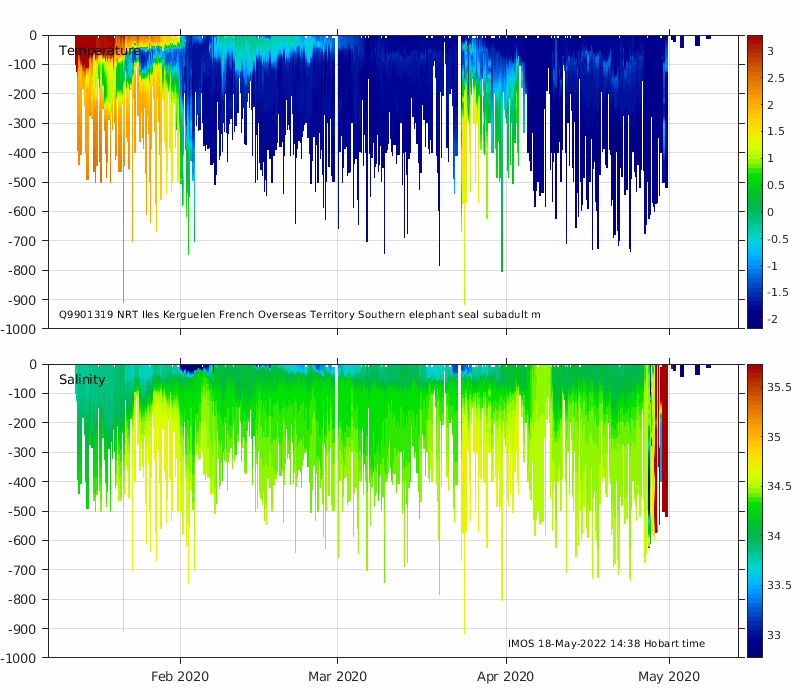Viewport: 800px width, 700px height.
Task: Click the Salinity panel title label
Action: 82,380
